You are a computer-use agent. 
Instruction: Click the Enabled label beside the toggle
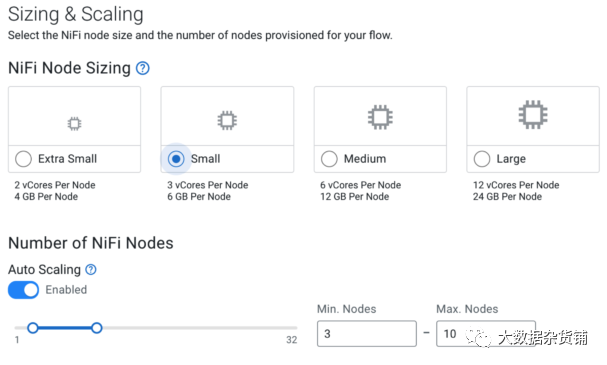pyautogui.click(x=66, y=290)
